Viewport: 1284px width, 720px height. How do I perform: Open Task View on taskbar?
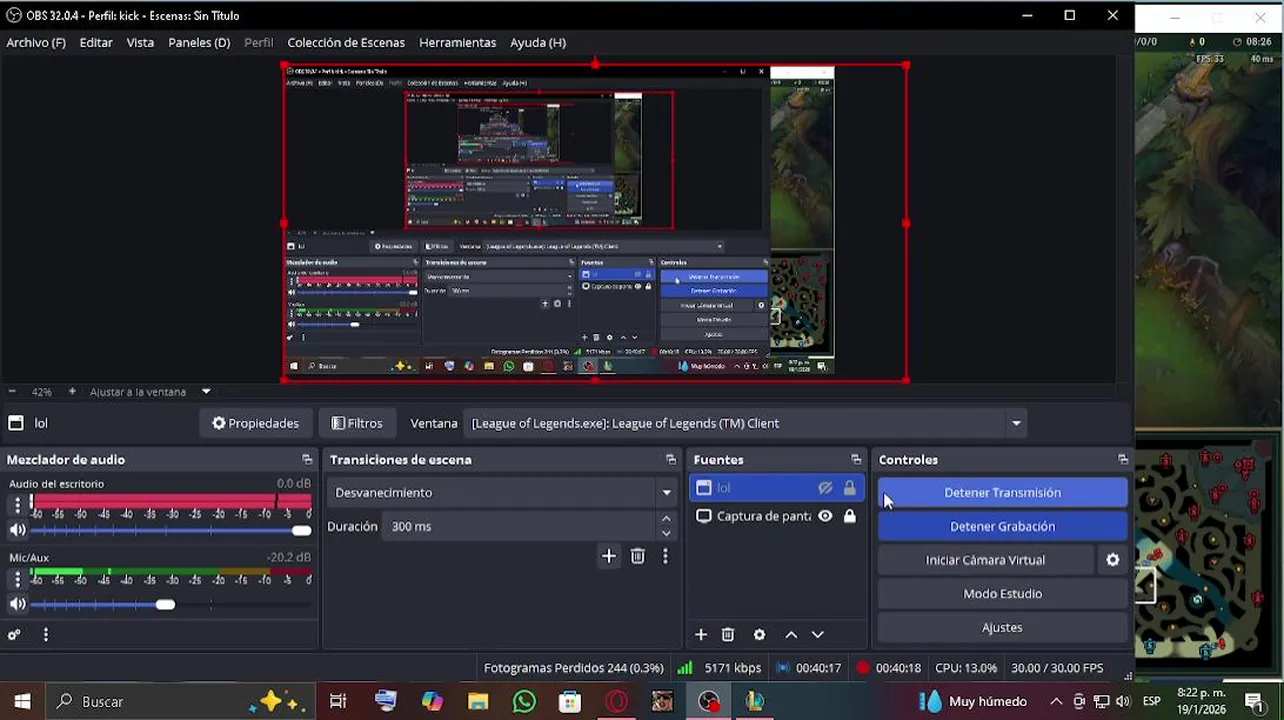click(x=338, y=702)
